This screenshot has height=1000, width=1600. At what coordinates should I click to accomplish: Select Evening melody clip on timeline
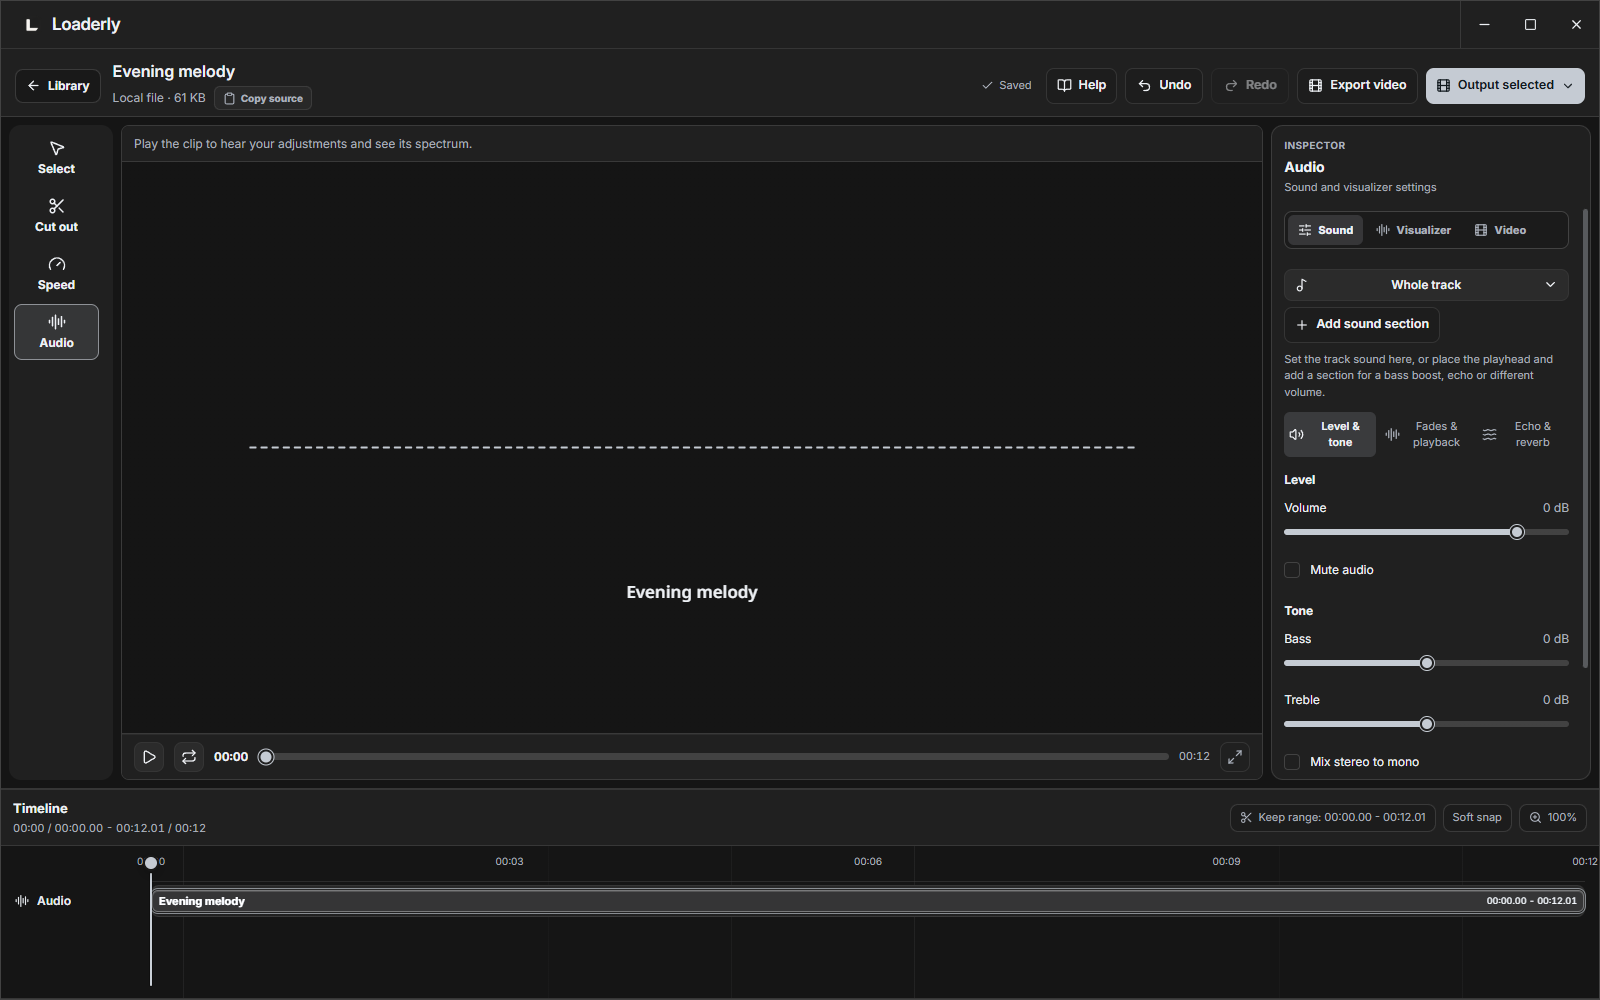pyautogui.click(x=868, y=901)
